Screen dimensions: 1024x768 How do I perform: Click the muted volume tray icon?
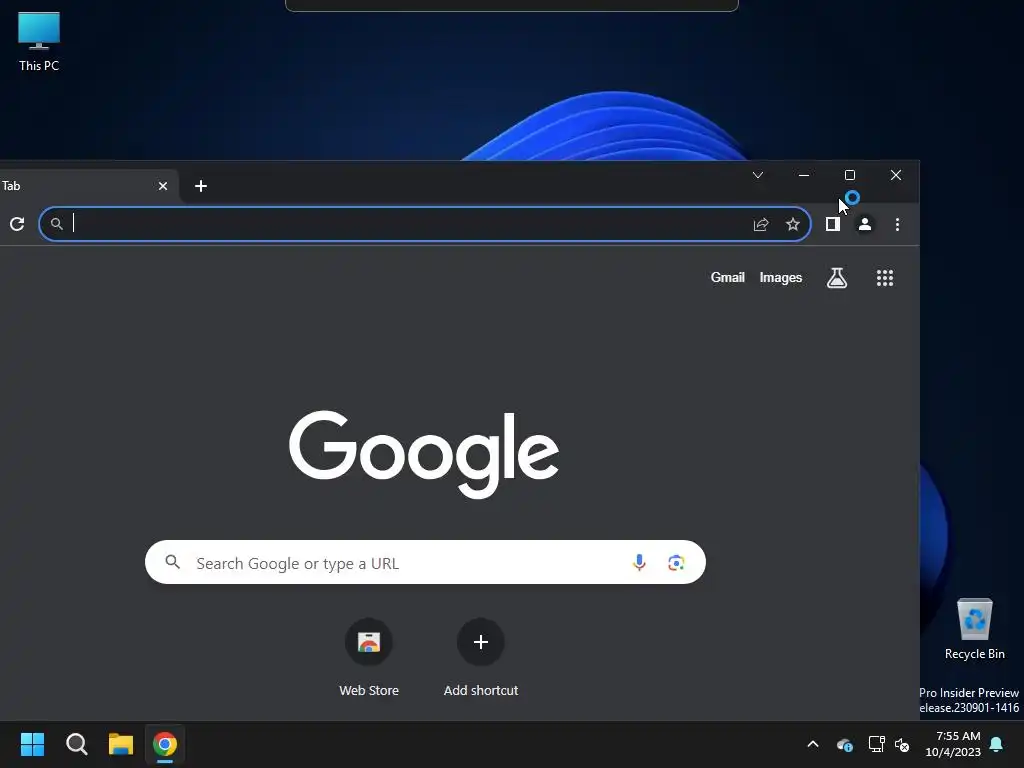(902, 744)
